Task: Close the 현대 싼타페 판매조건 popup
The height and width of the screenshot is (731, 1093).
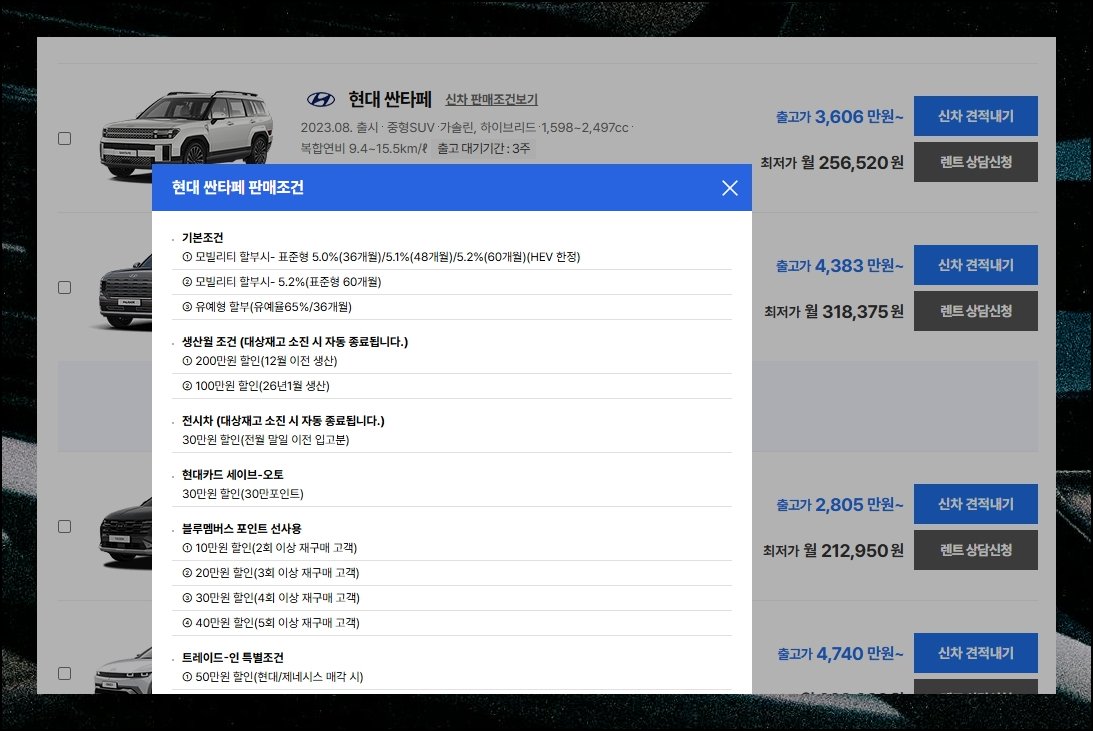Action: (729, 188)
